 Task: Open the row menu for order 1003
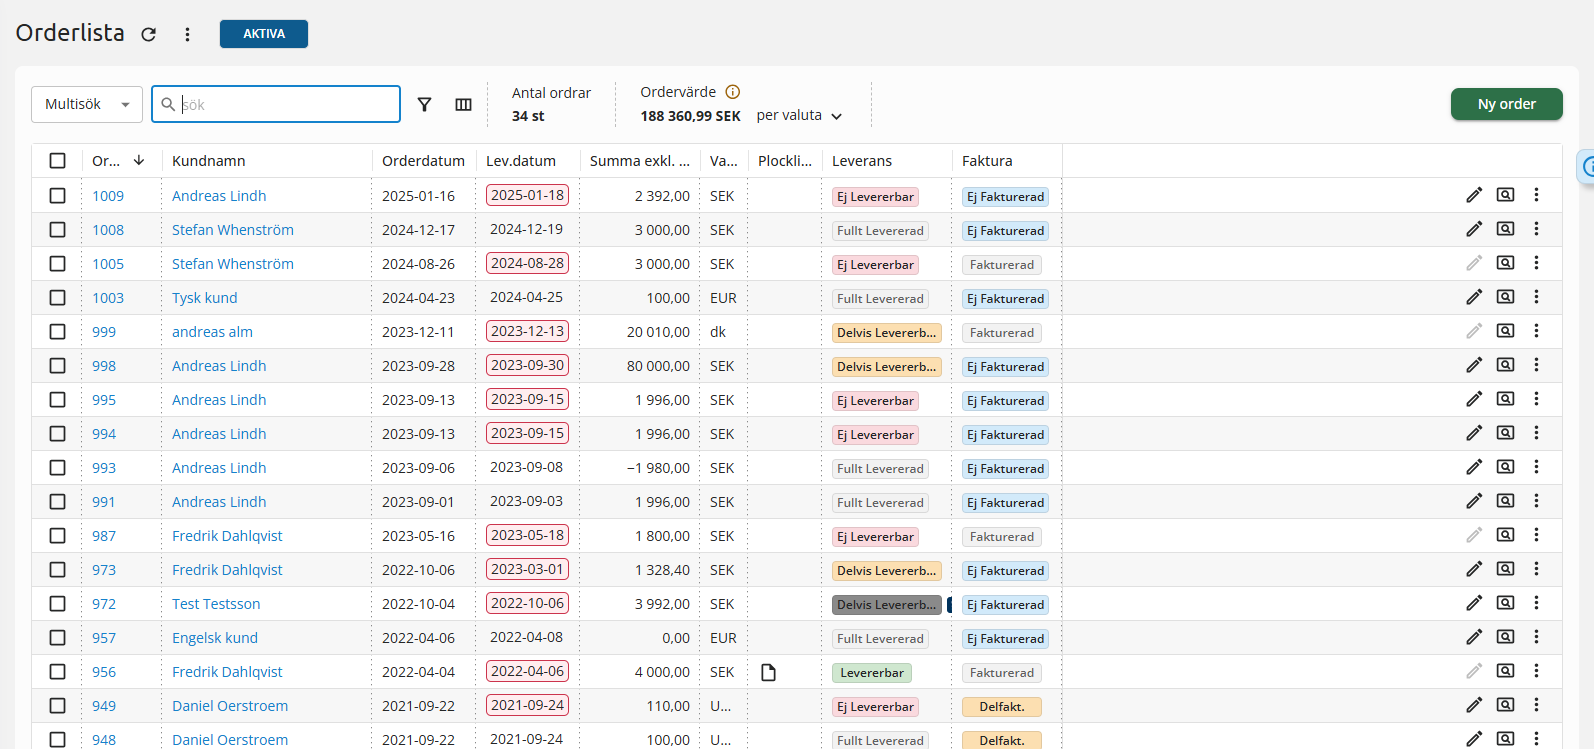[x=1536, y=297]
